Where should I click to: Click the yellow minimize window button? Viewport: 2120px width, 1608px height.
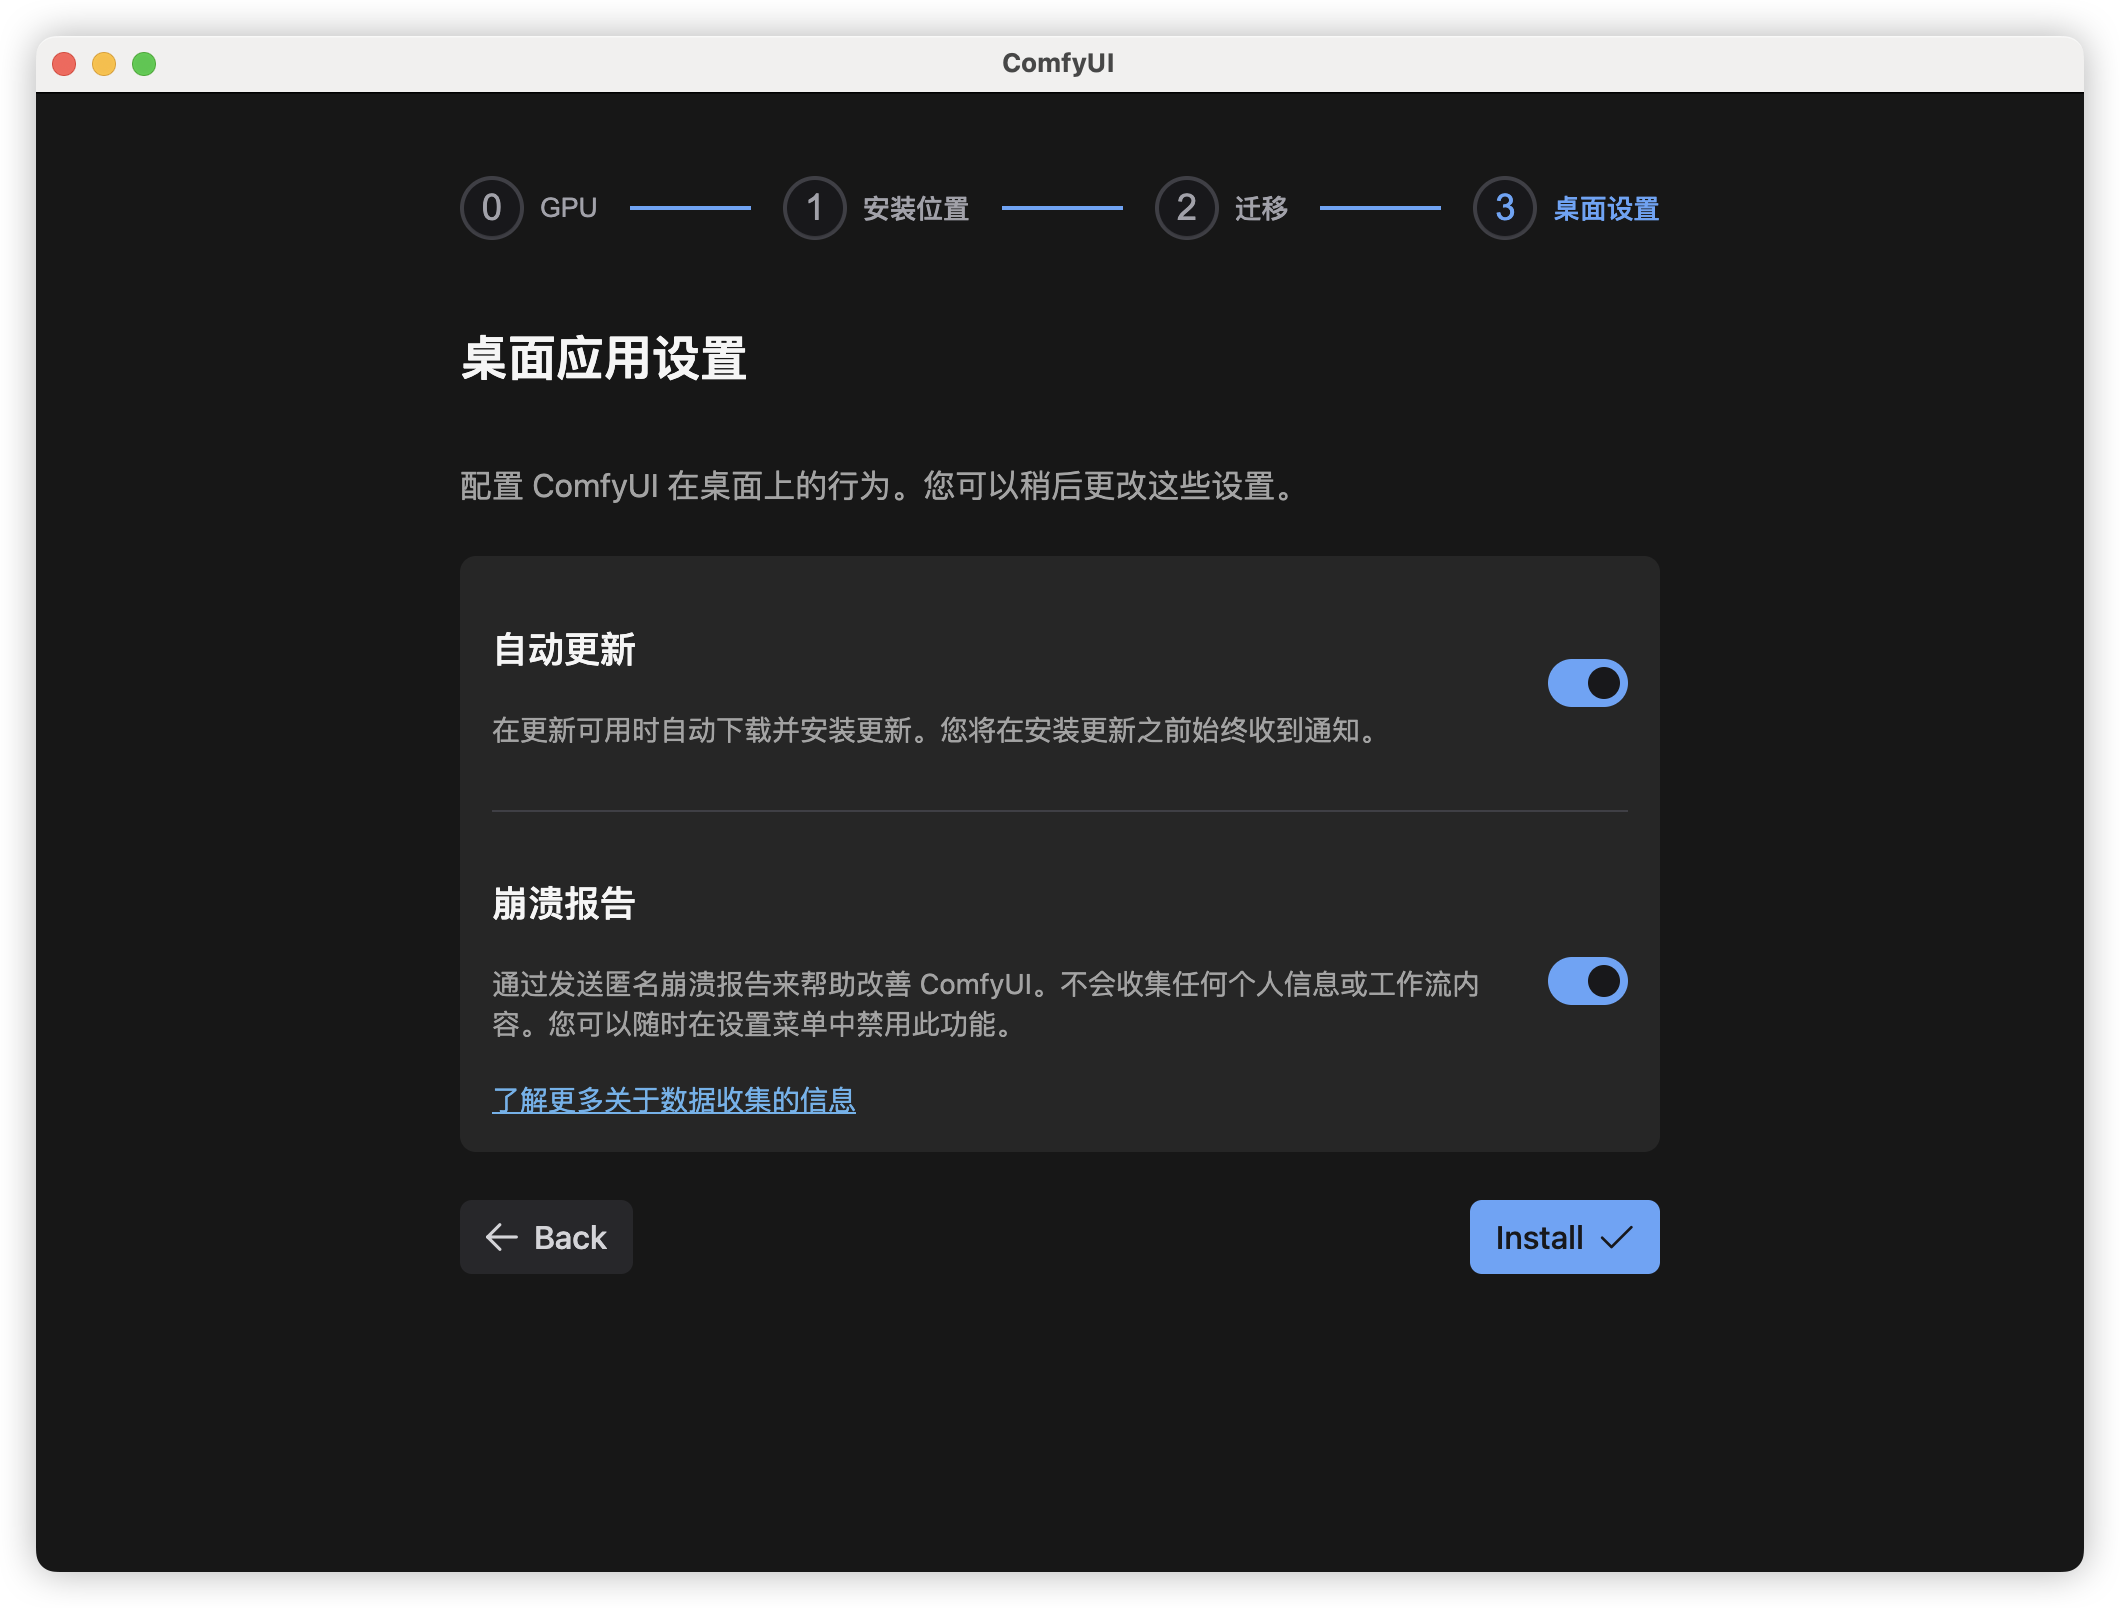(x=104, y=64)
